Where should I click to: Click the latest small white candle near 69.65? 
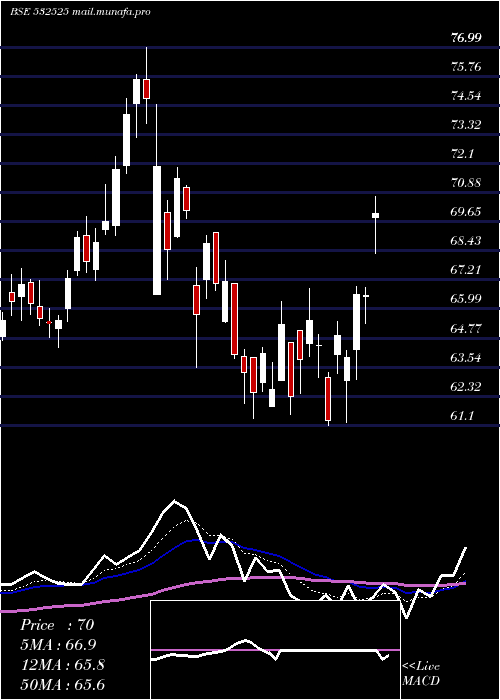pyautogui.click(x=375, y=216)
